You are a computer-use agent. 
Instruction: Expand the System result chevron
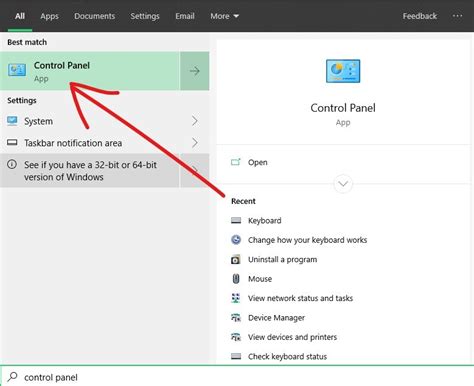(x=195, y=121)
